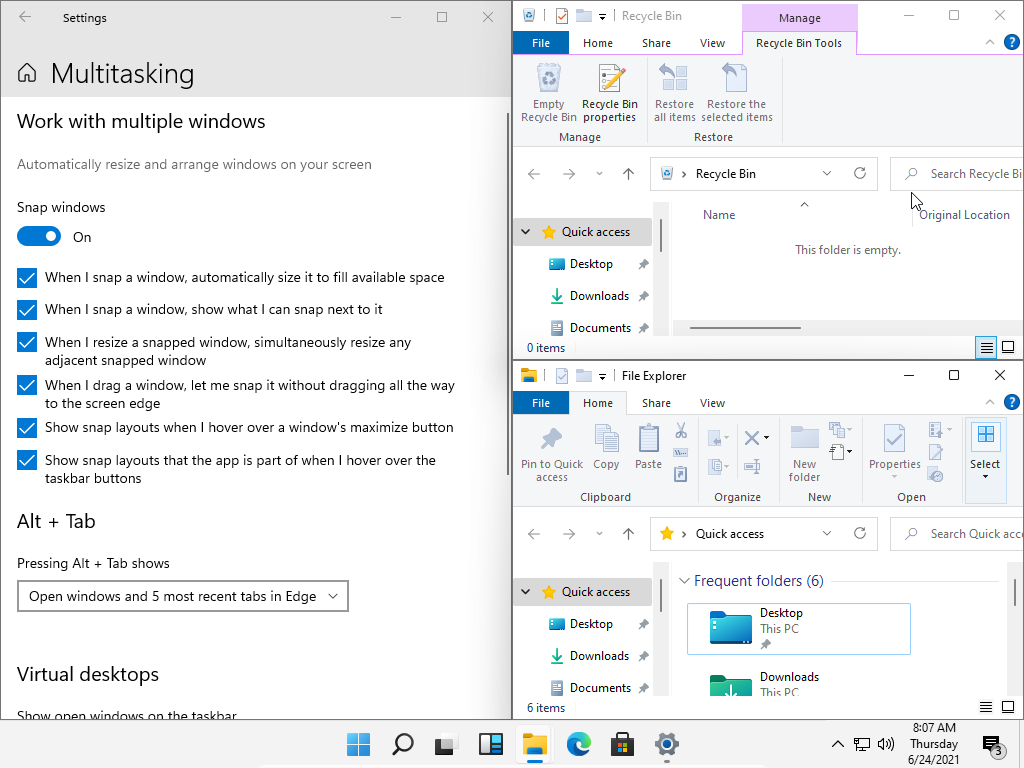
Task: Switch to Share tab in File Explorer window
Action: [x=656, y=403]
